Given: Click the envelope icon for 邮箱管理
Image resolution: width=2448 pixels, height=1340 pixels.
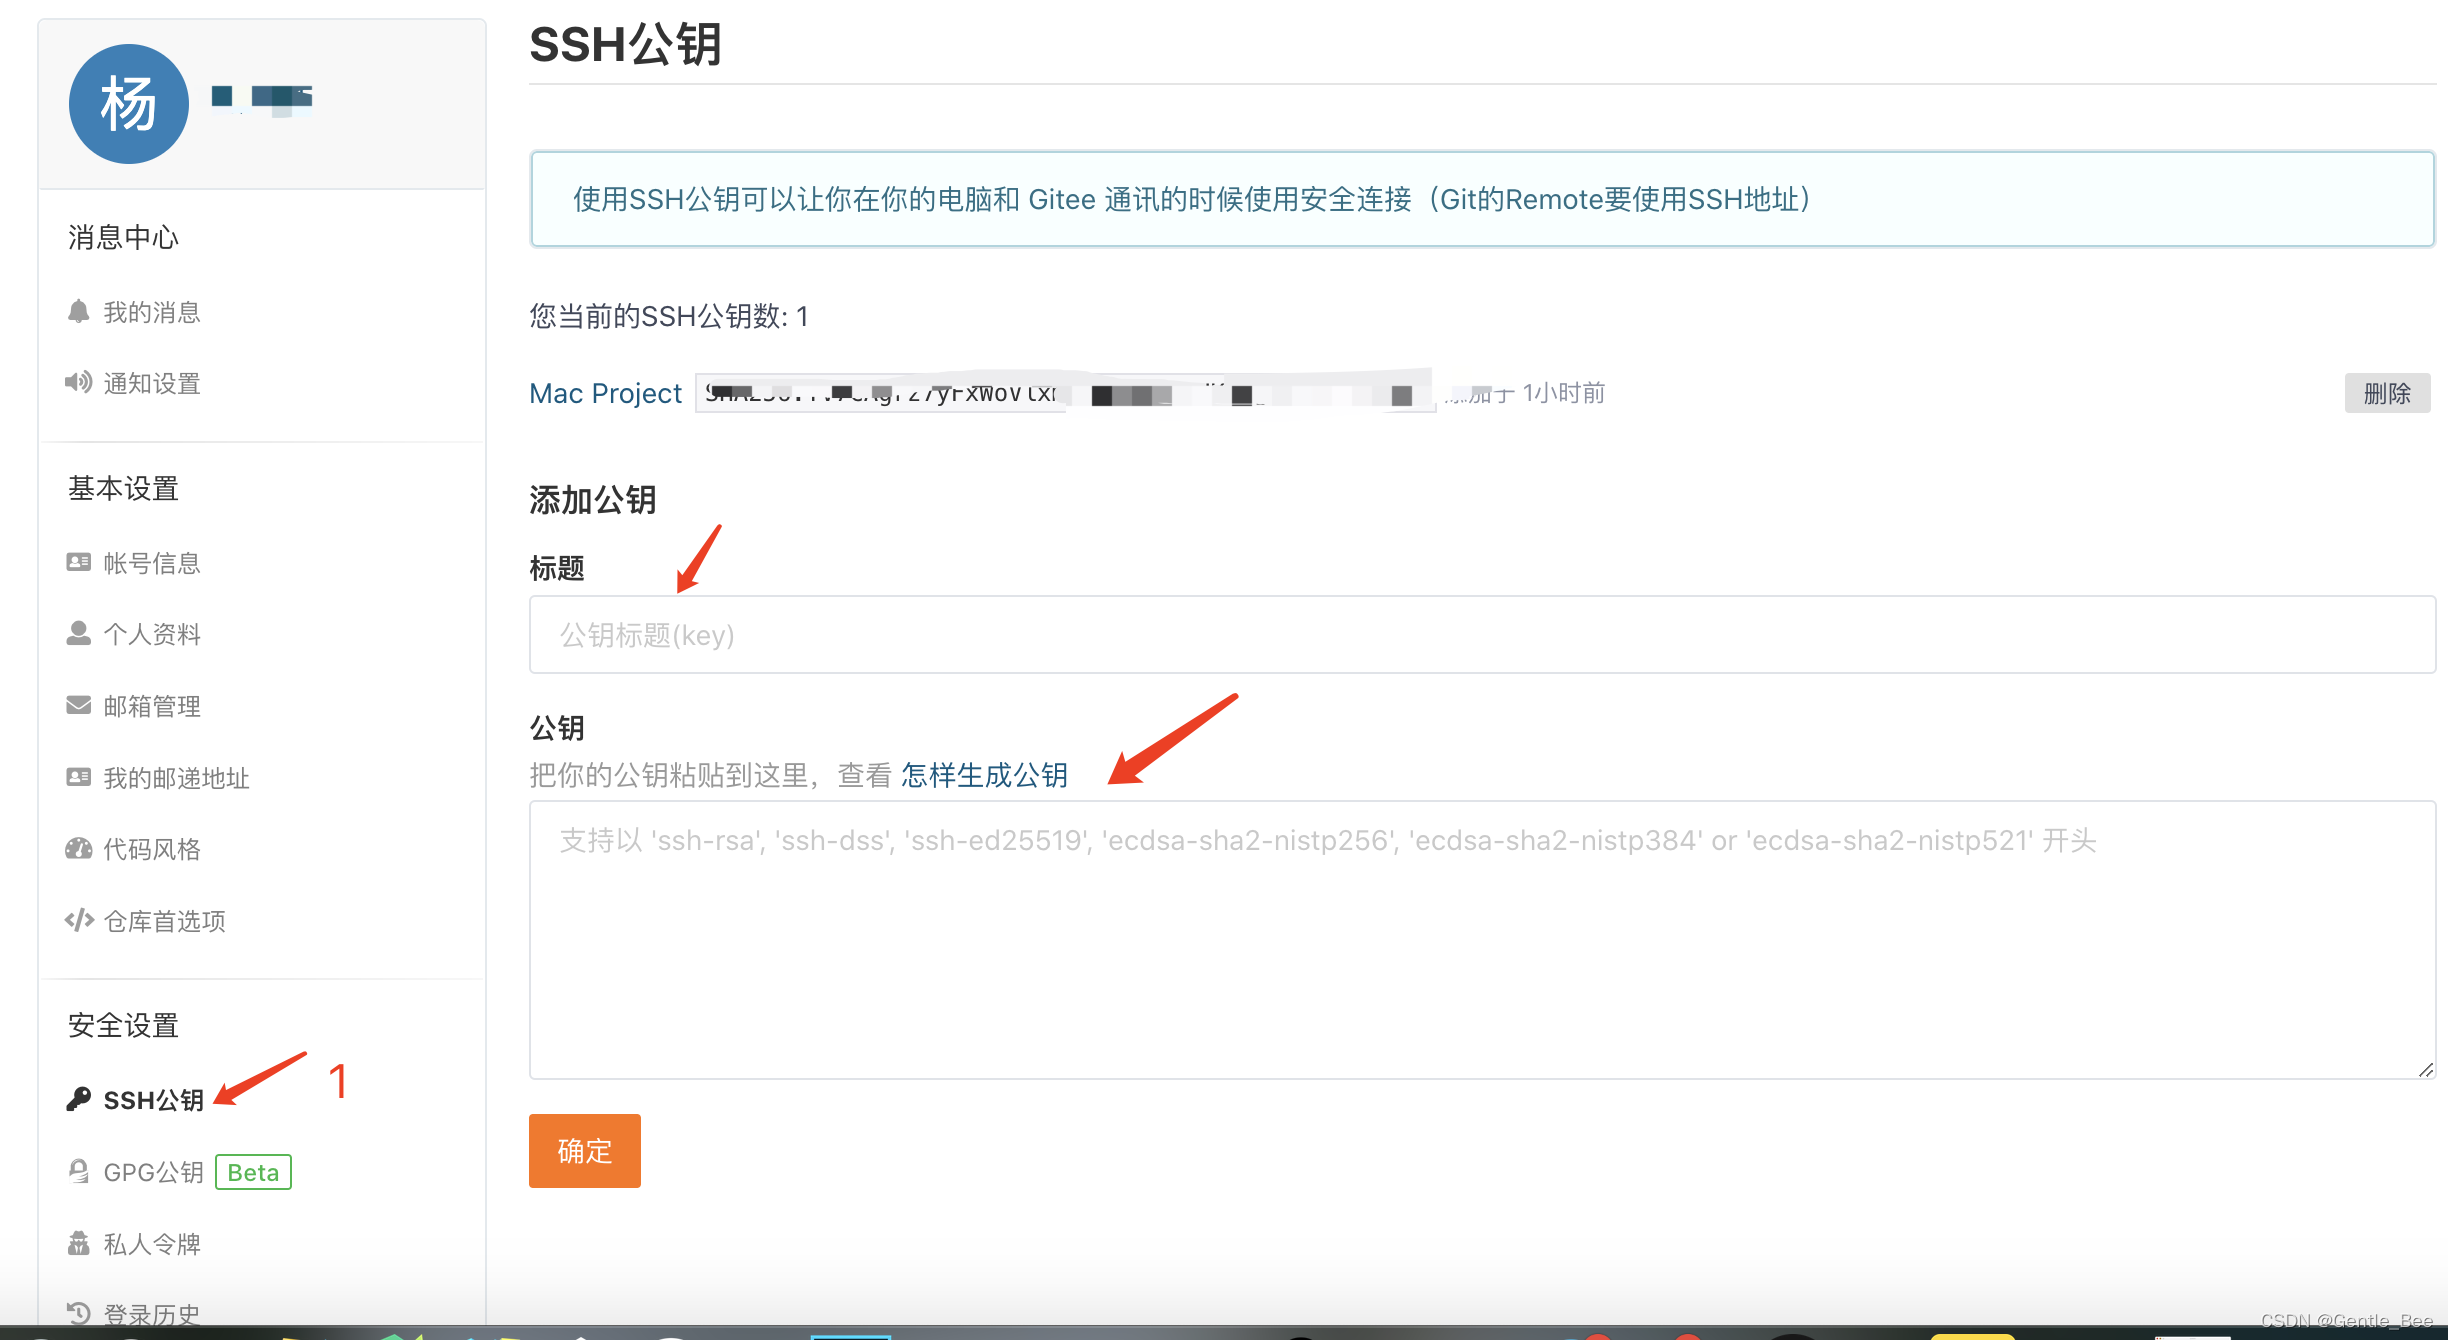Looking at the screenshot, I should click(78, 706).
